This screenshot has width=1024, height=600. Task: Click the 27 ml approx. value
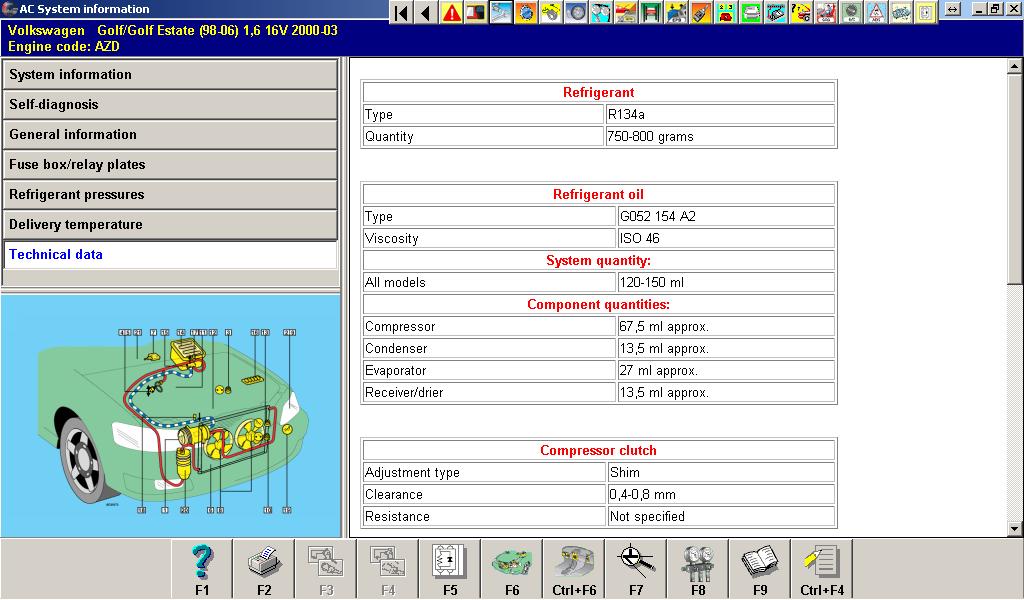pos(726,370)
